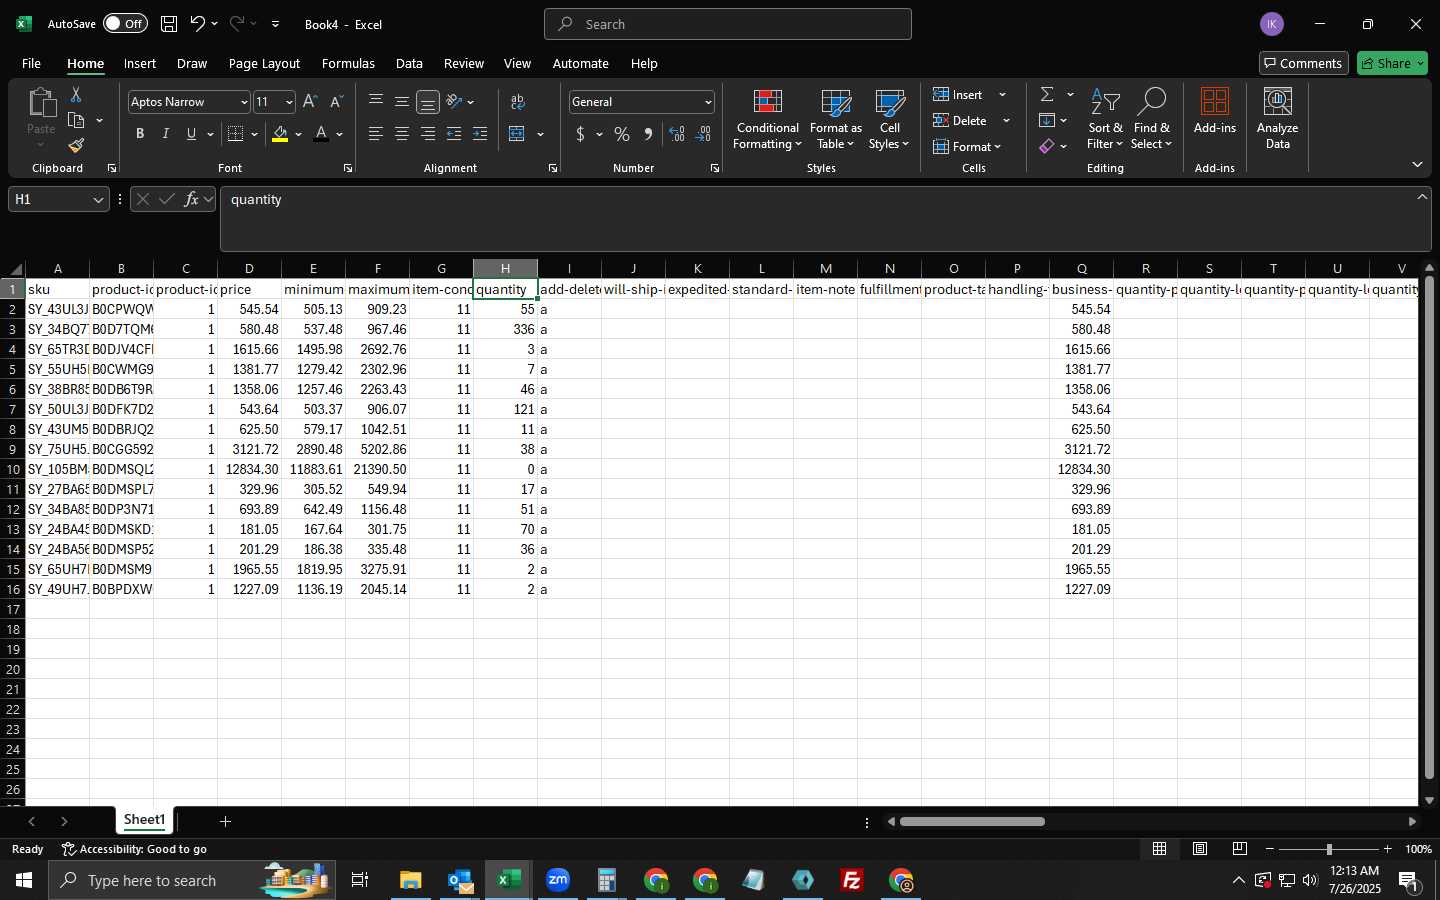The width and height of the screenshot is (1440, 900).
Task: Click the zoom slider handle
Action: coord(1329,849)
